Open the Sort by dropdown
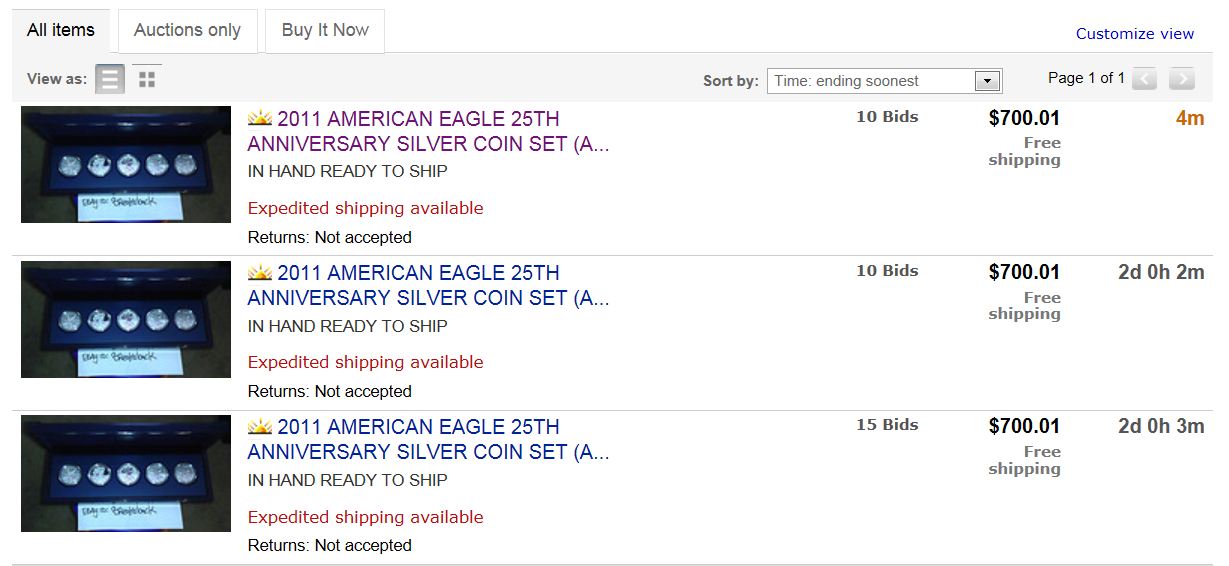1229x566 pixels. click(884, 81)
